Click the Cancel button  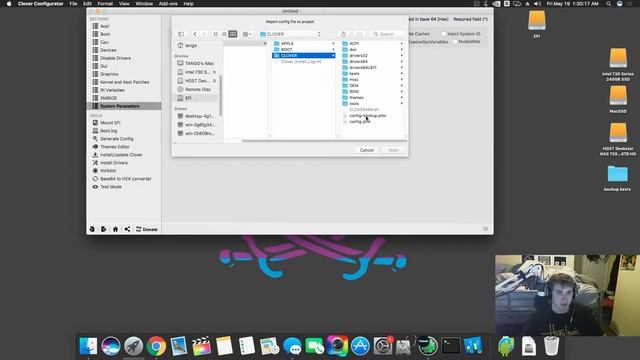pos(367,150)
